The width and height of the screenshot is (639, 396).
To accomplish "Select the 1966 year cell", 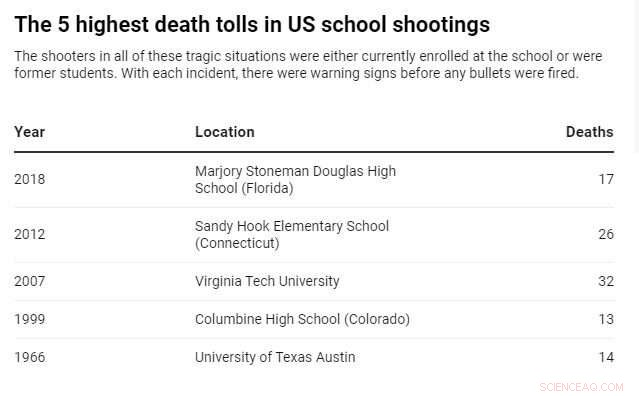I will point(29,357).
